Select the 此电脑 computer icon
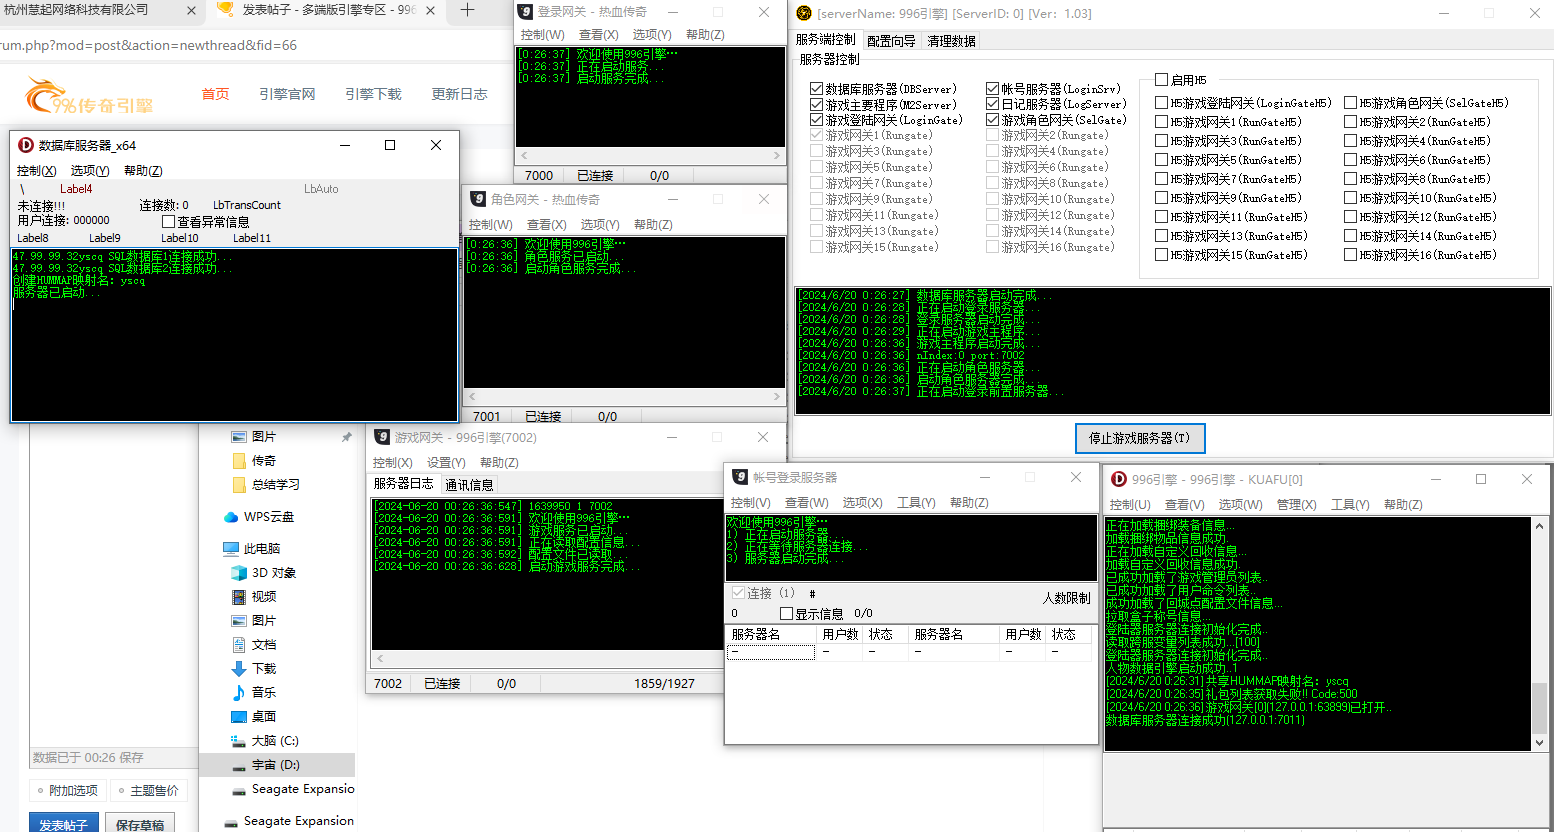Image resolution: width=1554 pixels, height=832 pixels. point(231,549)
